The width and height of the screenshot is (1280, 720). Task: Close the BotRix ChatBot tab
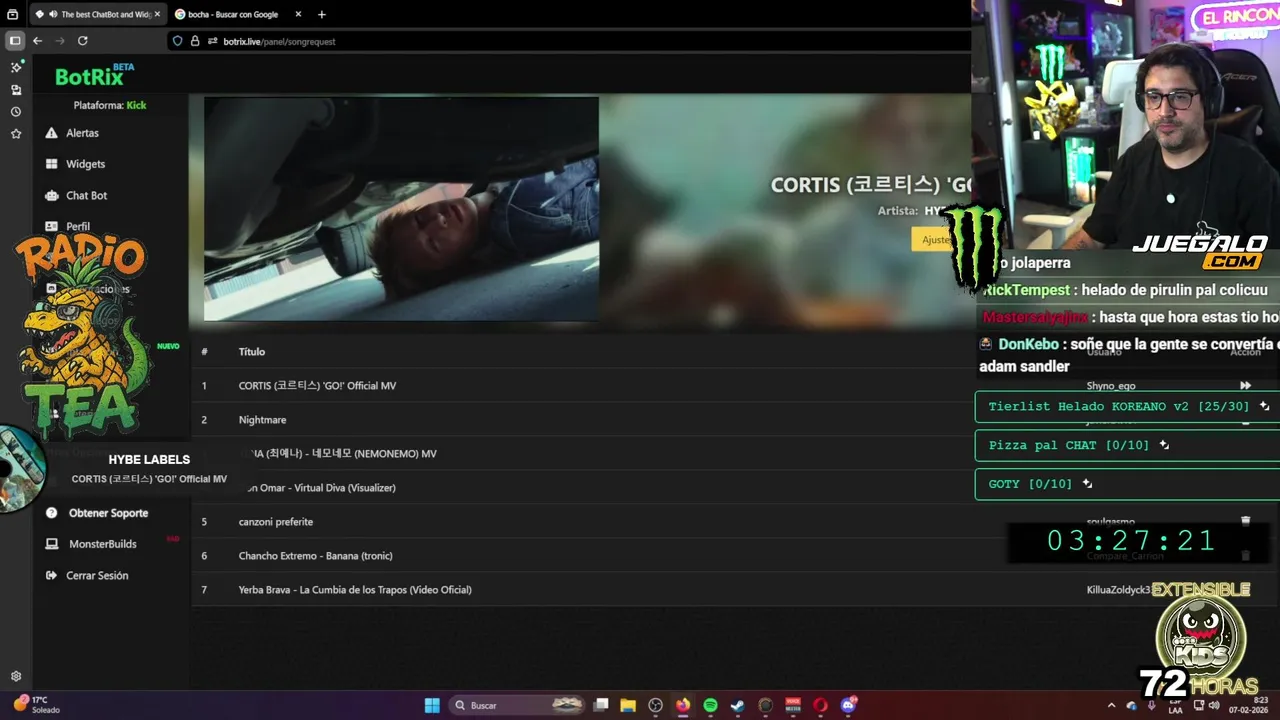click(x=157, y=14)
